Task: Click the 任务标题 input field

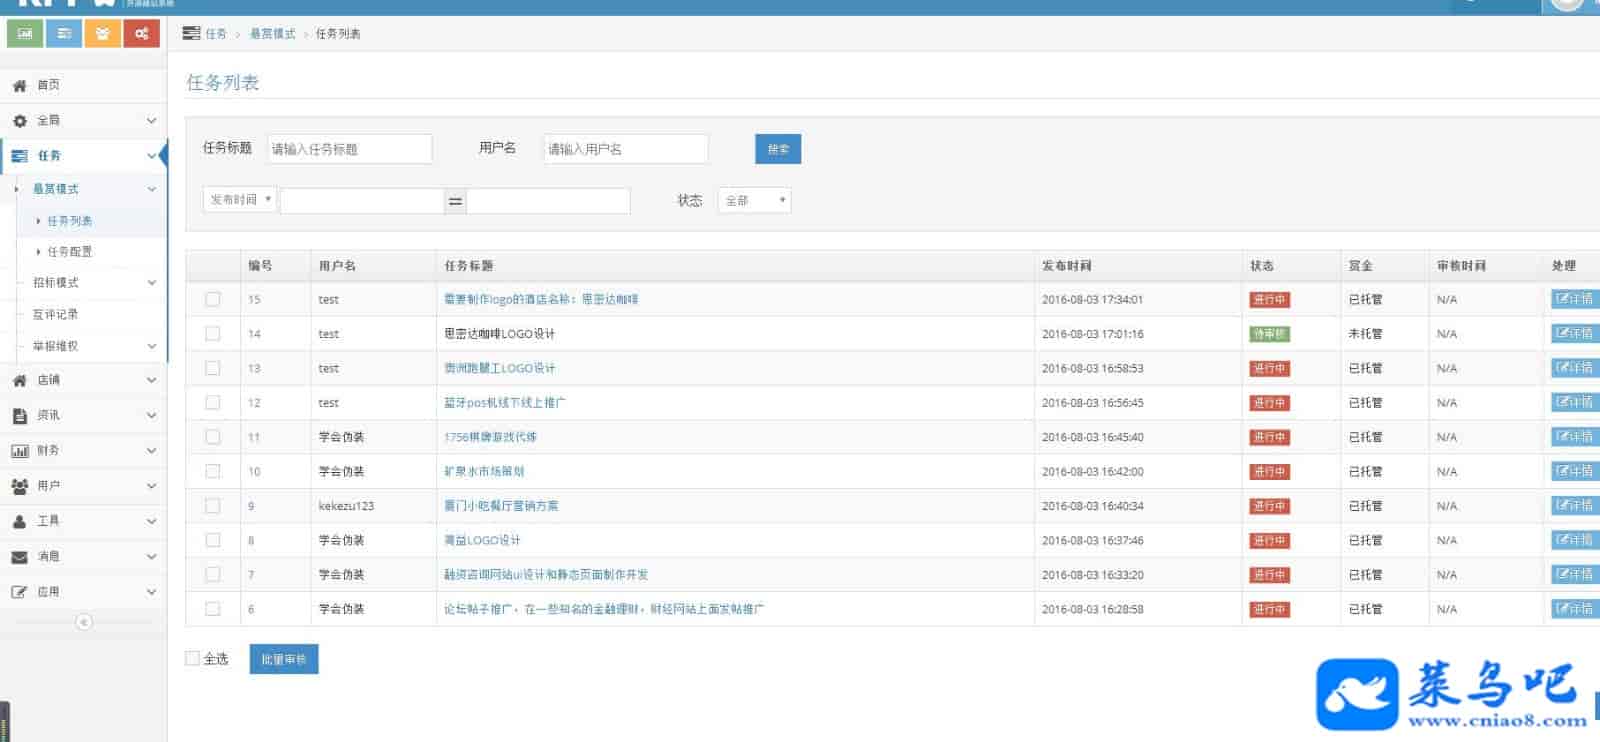Action: 349,149
